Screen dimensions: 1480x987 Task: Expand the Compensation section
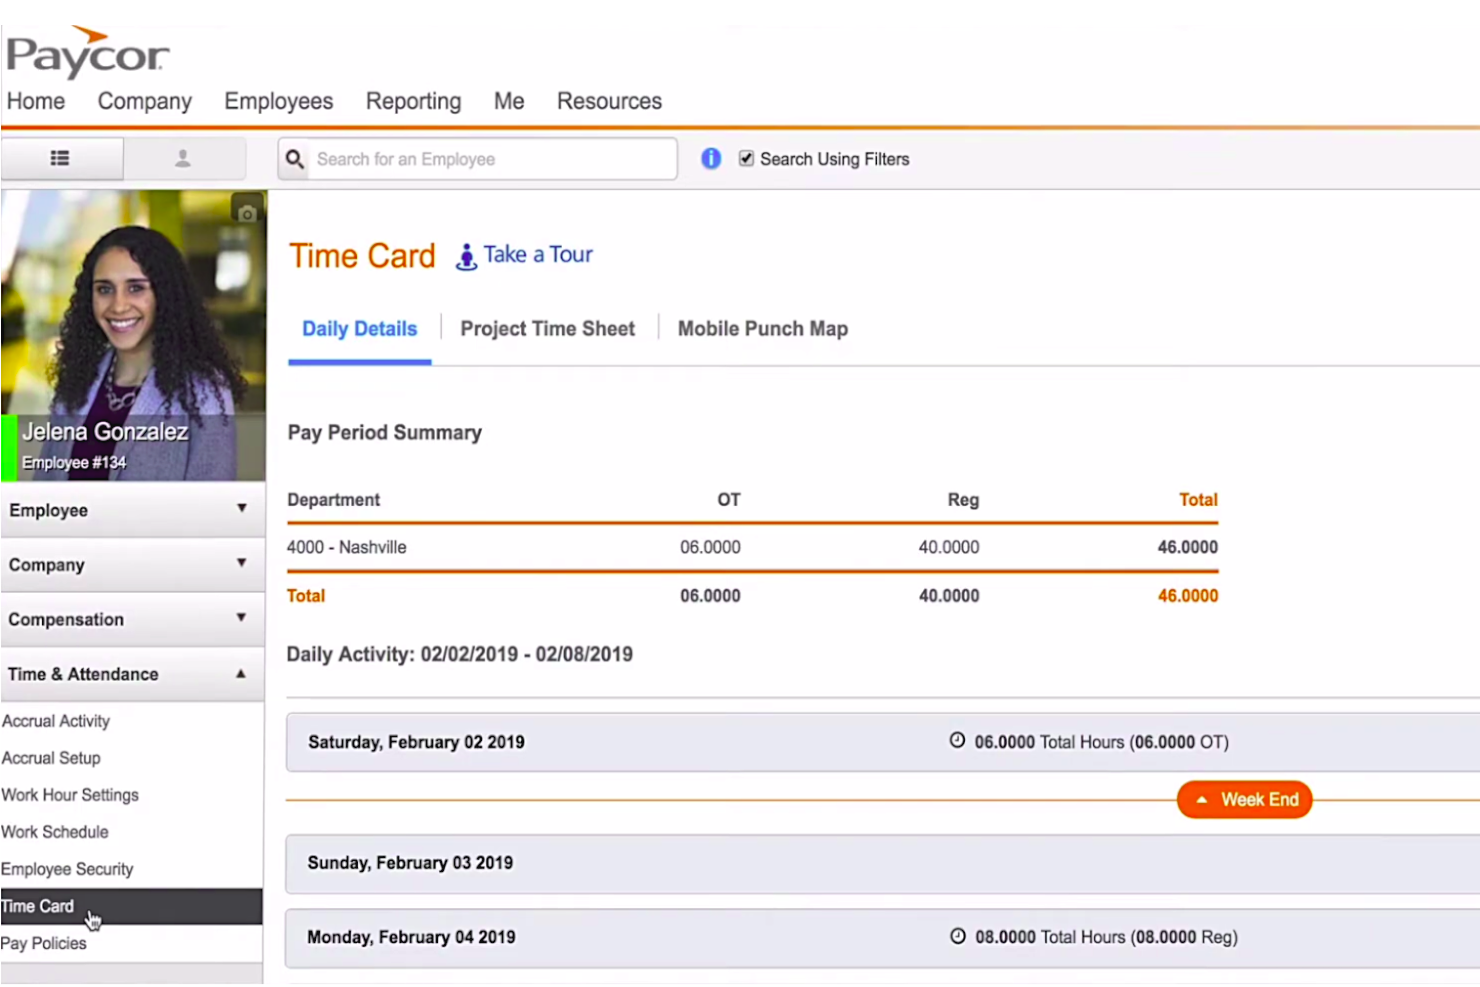tap(133, 619)
